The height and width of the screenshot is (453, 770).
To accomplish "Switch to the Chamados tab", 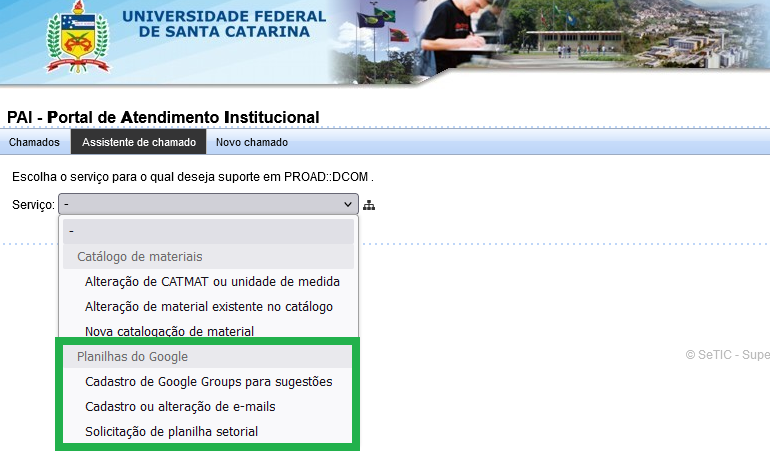I will pos(34,142).
